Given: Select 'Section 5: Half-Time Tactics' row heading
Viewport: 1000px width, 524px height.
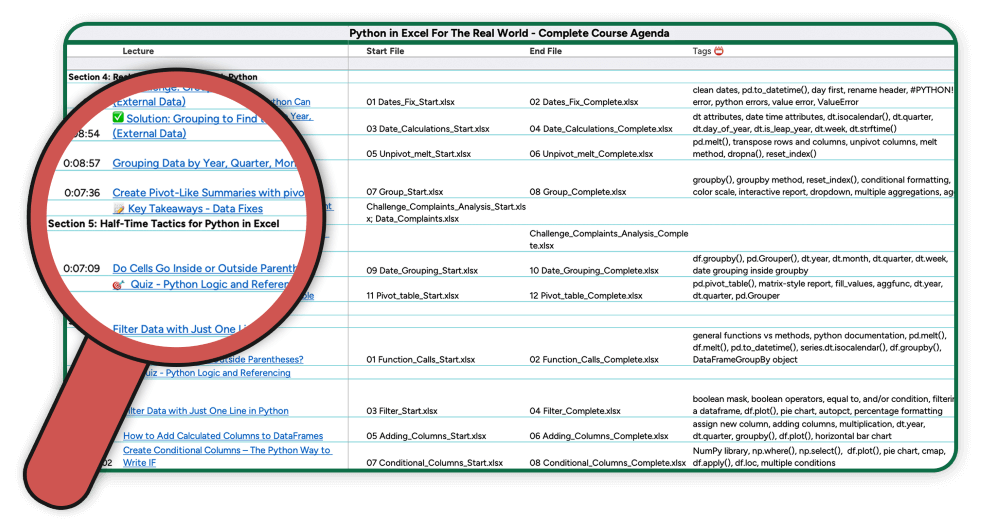Looking at the screenshot, I should click(163, 224).
